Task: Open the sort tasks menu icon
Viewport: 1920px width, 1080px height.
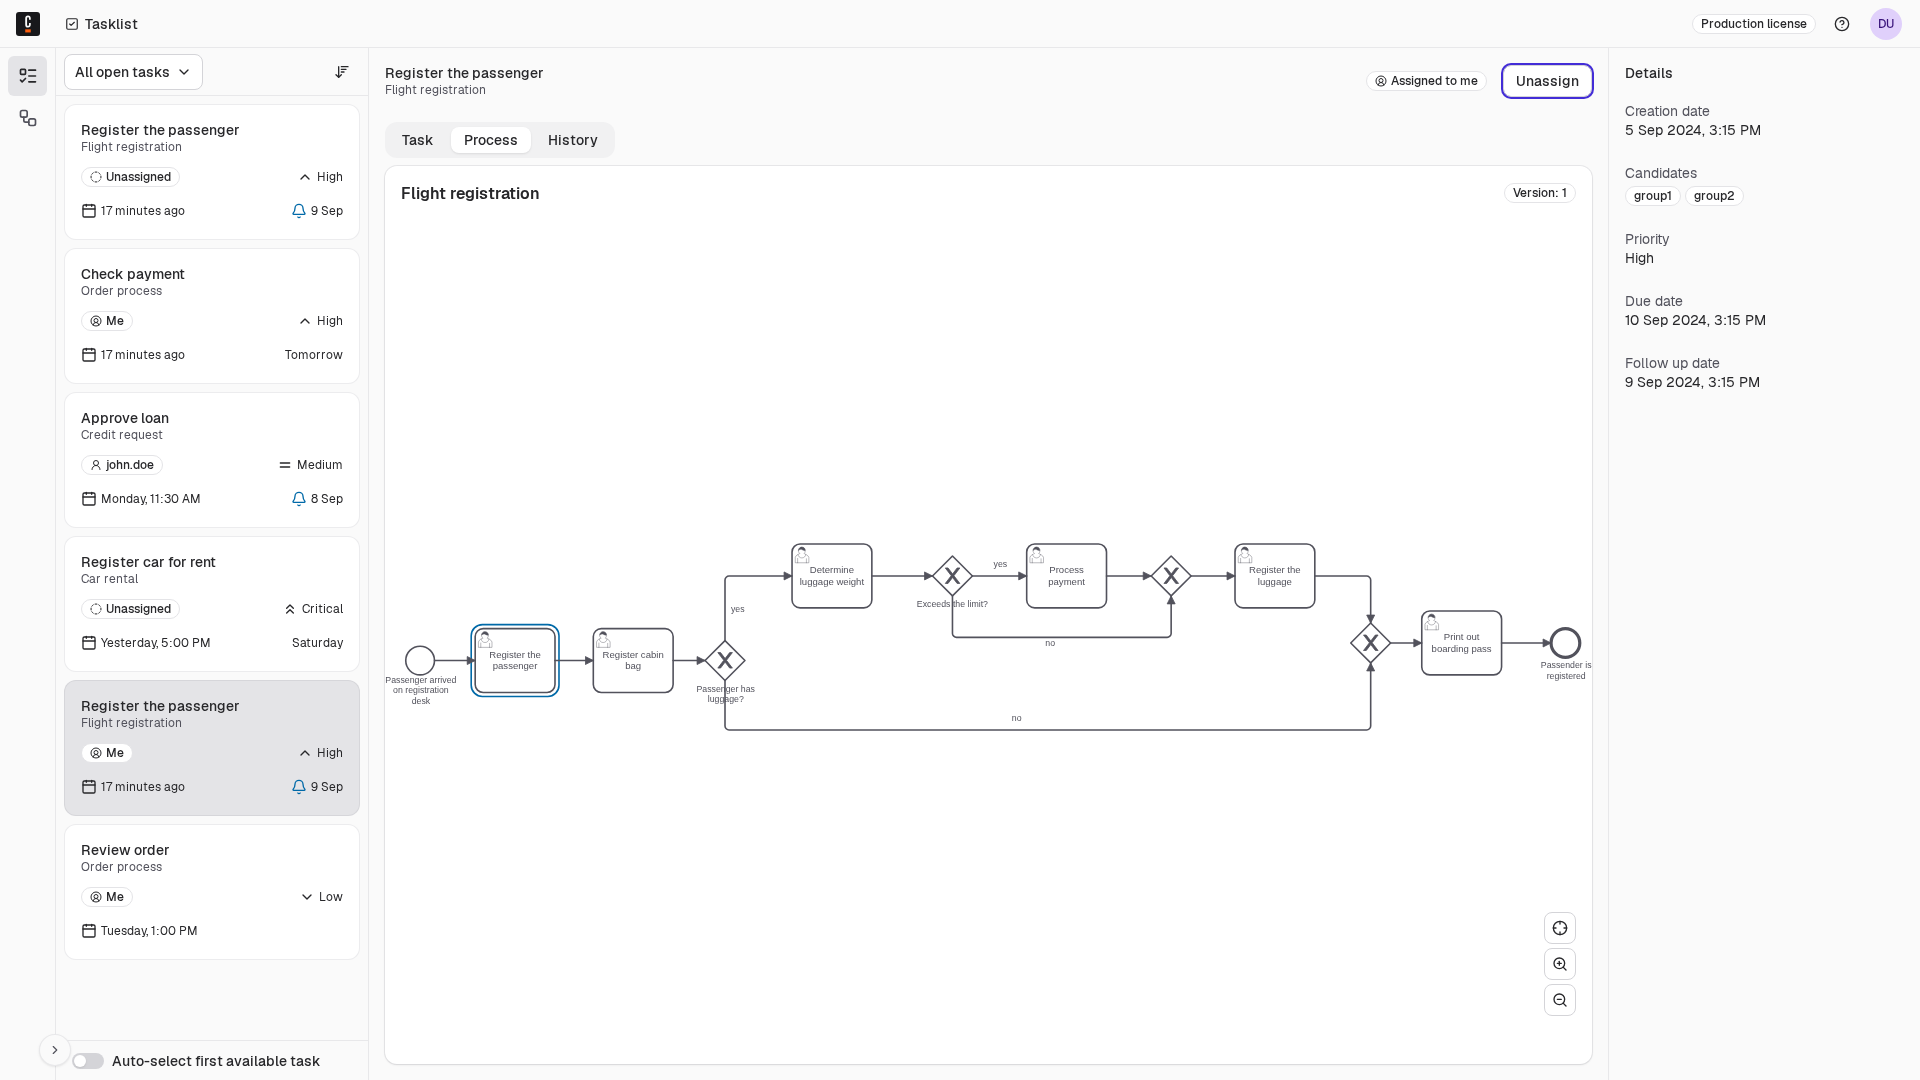Action: tap(342, 72)
